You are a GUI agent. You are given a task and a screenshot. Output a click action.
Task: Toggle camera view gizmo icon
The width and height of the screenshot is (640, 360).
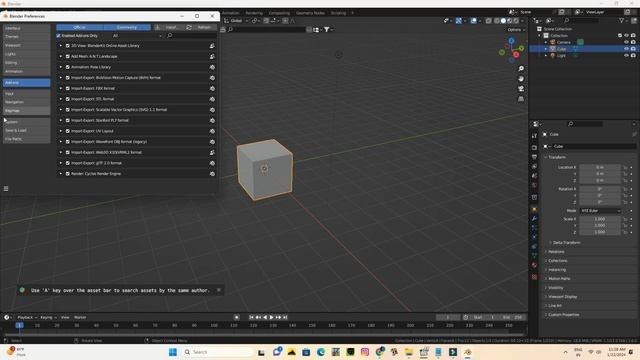[521, 89]
